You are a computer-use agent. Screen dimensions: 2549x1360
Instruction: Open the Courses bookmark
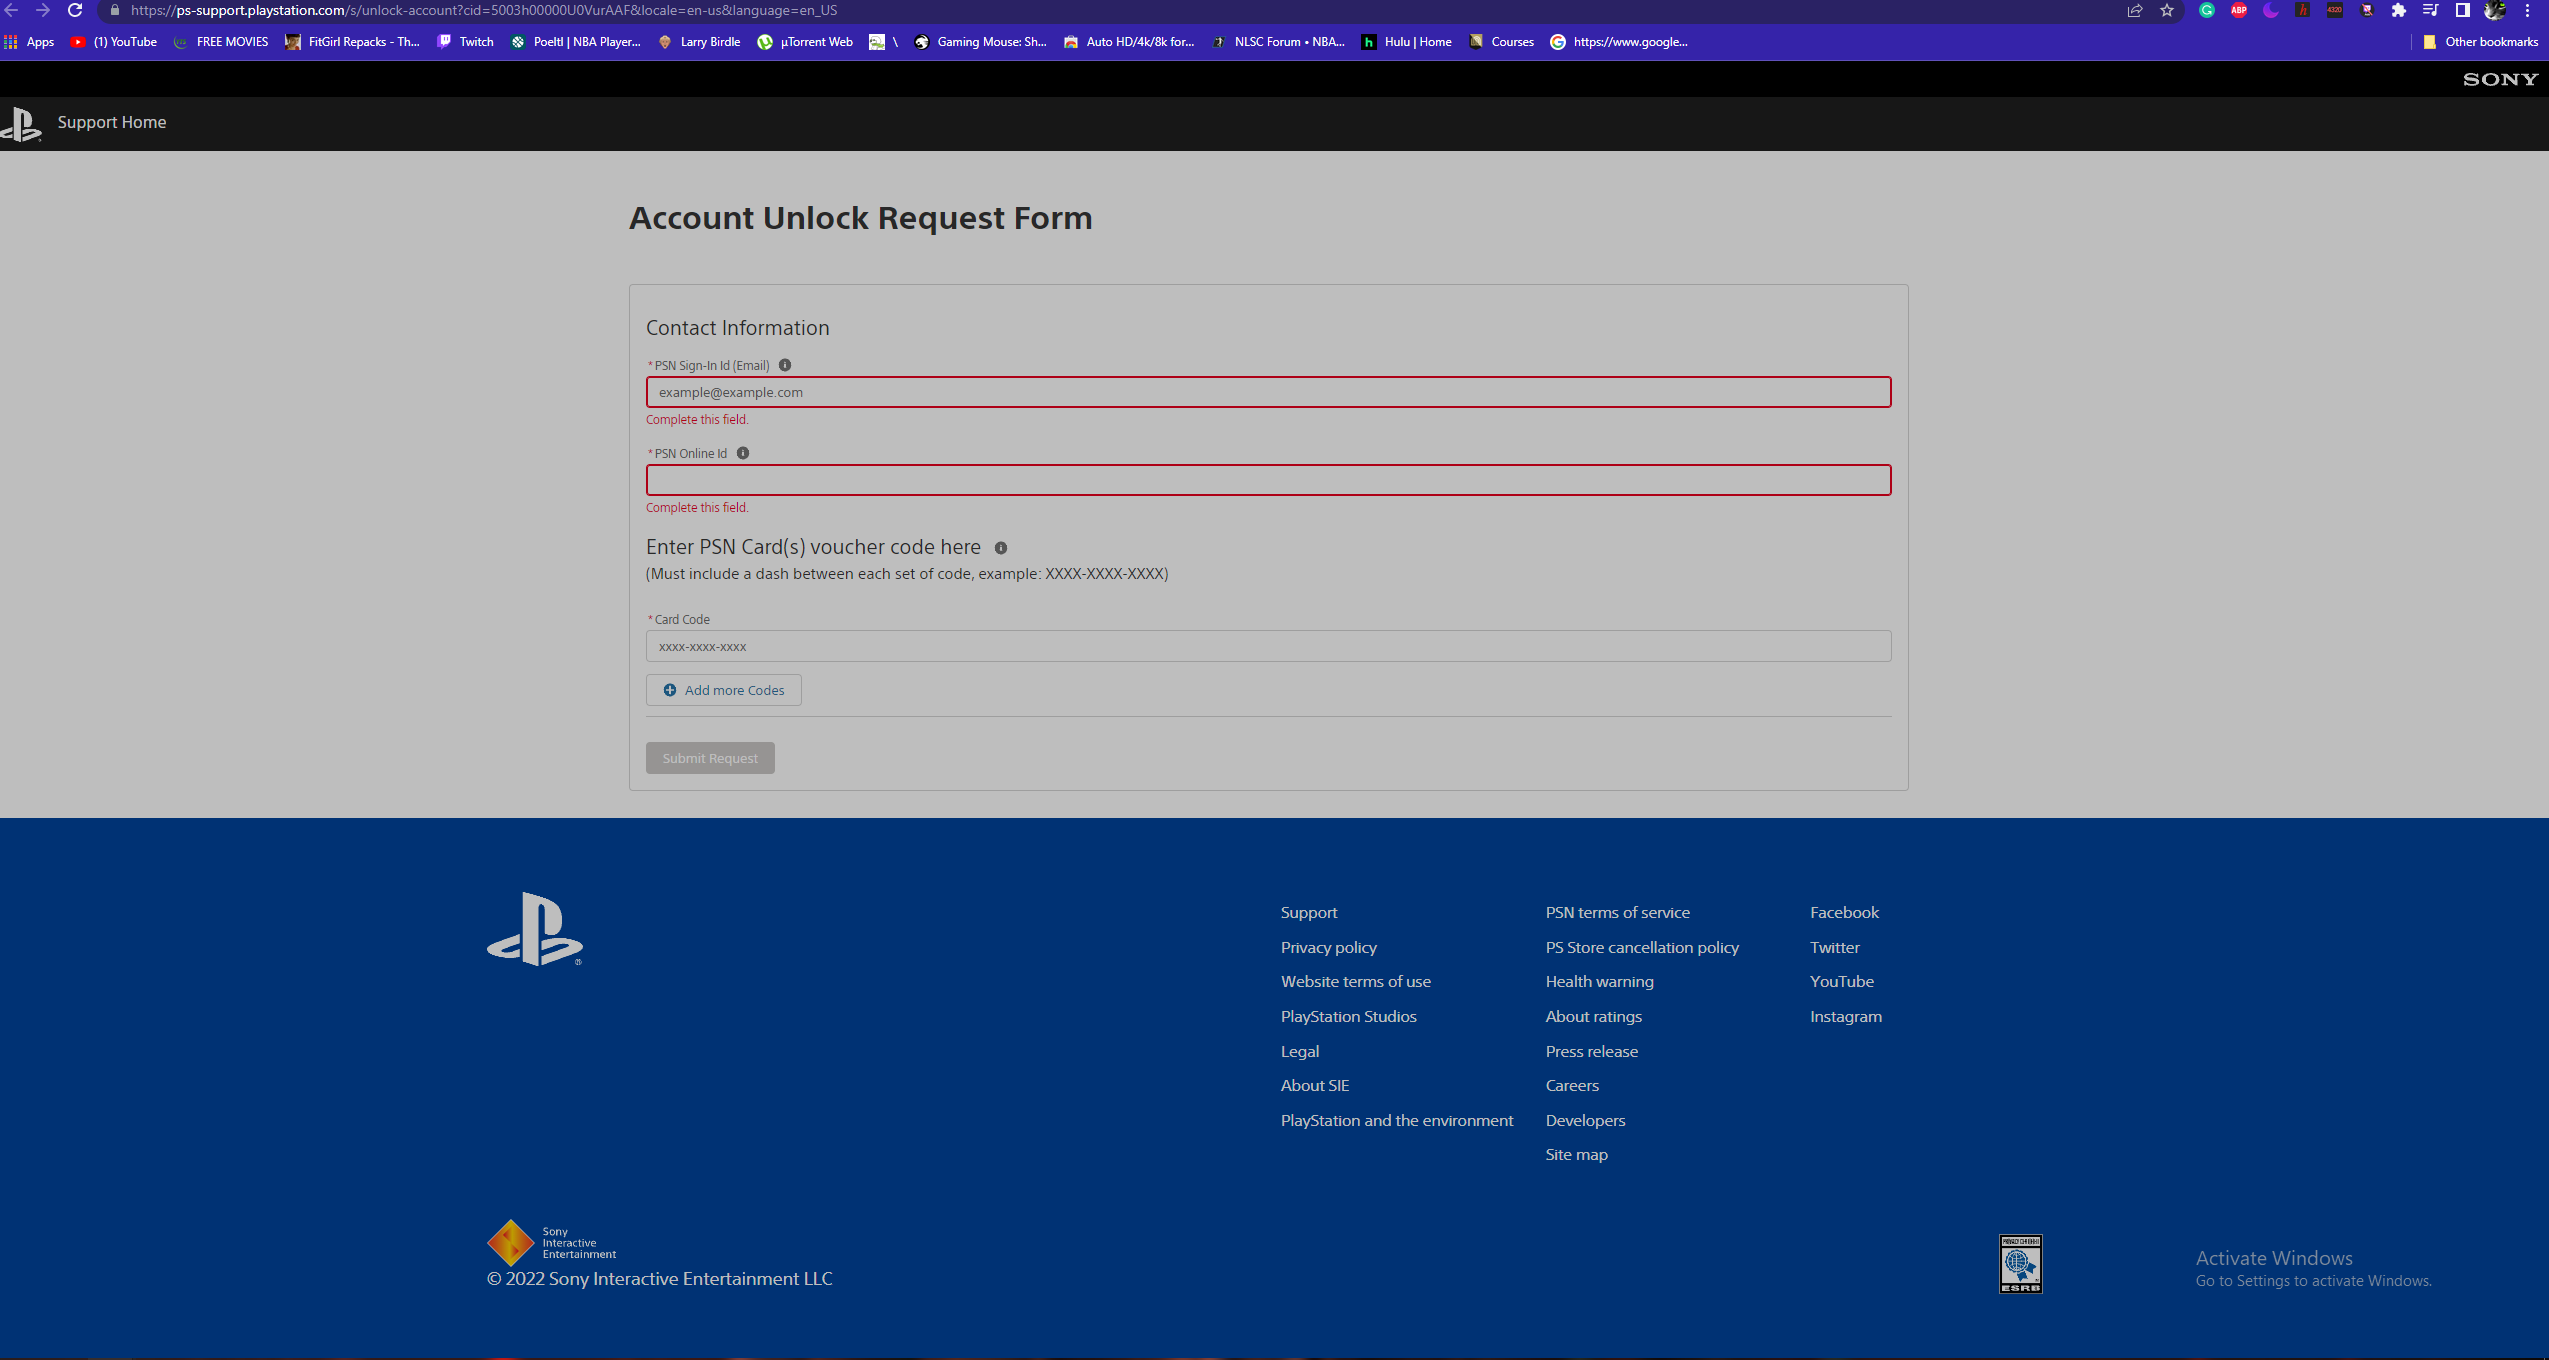click(x=1502, y=42)
